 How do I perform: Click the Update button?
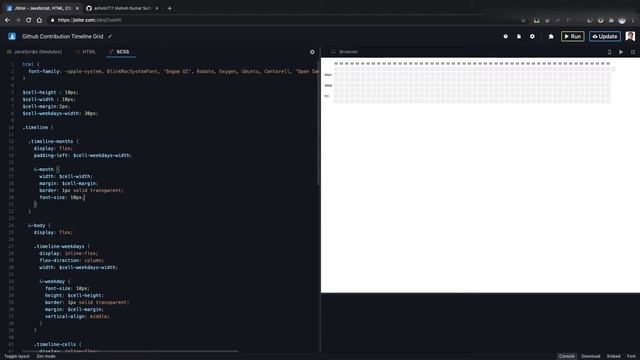pyautogui.click(x=604, y=36)
